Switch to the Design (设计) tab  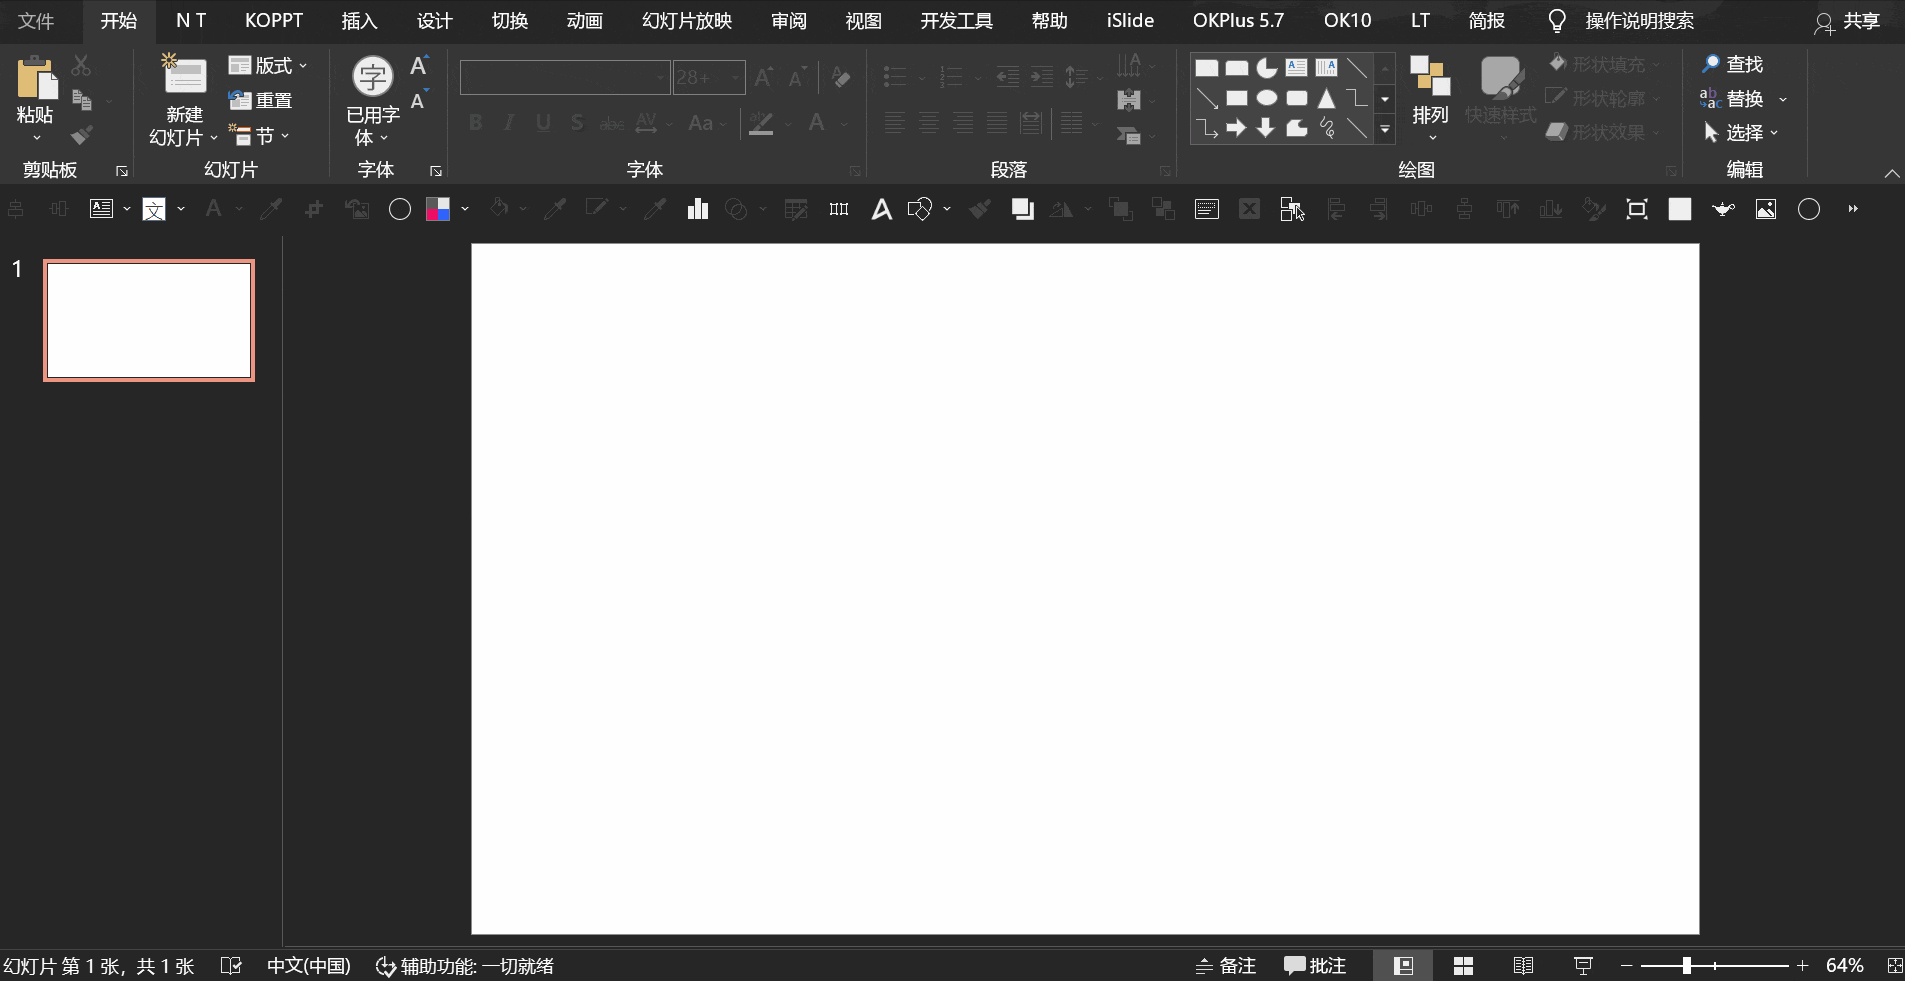coord(434,21)
